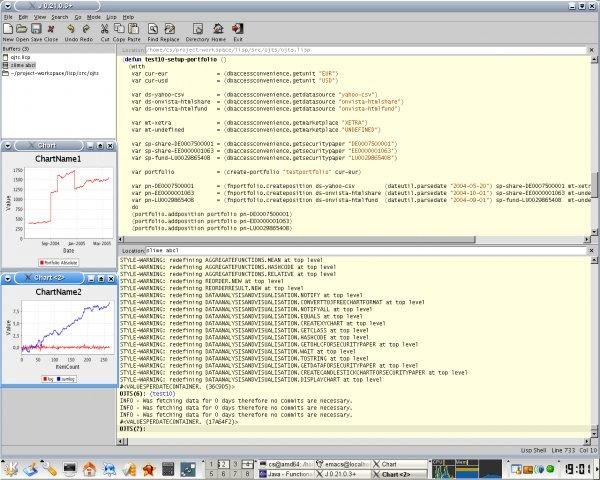The width and height of the screenshot is (600, 480).
Task: Close the lower slime pane with its X
Action: 591,250
